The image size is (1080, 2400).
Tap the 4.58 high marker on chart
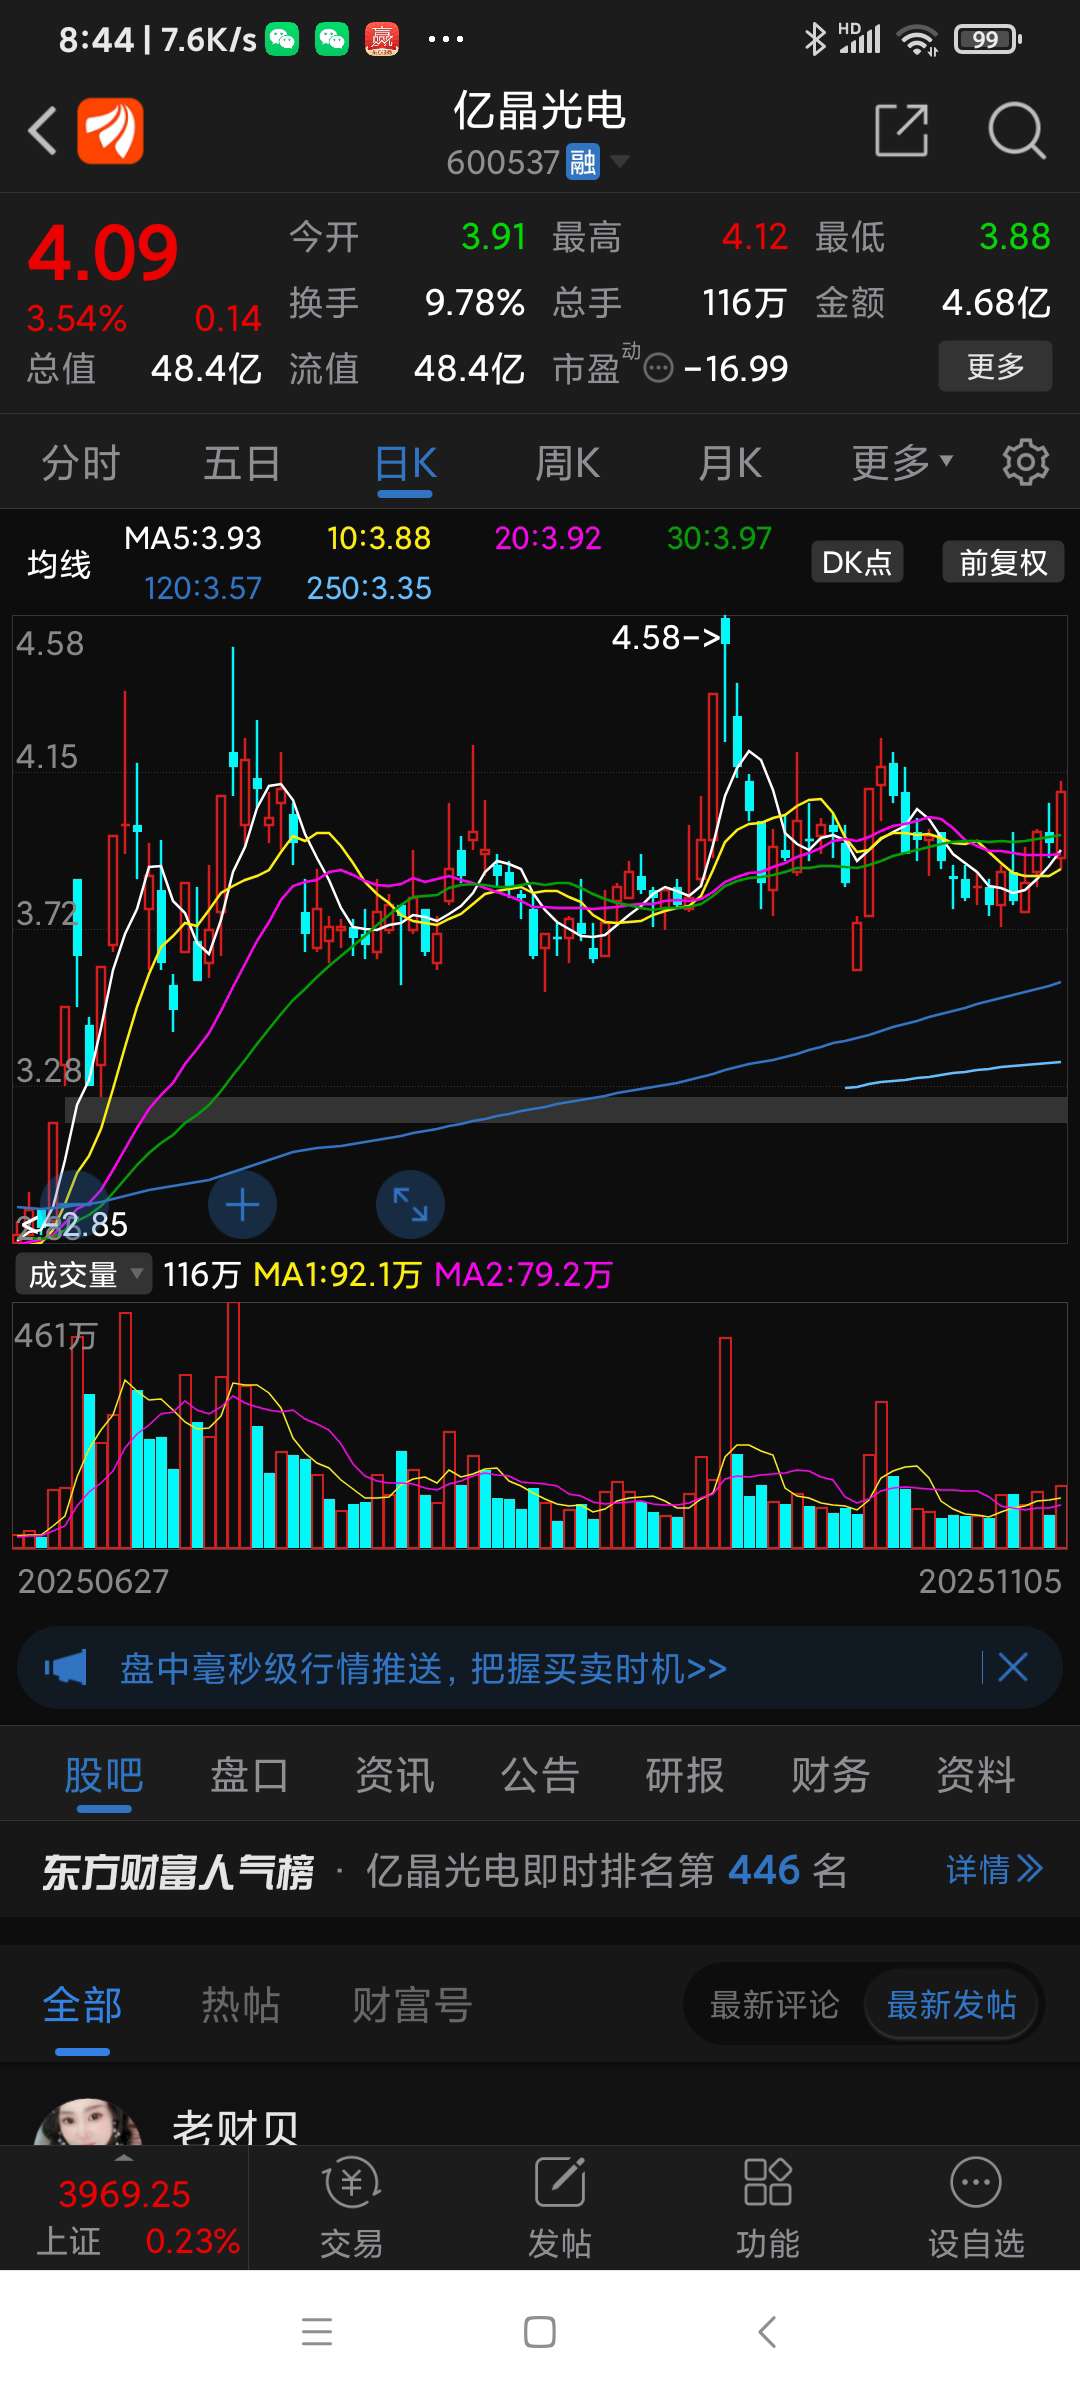(667, 637)
